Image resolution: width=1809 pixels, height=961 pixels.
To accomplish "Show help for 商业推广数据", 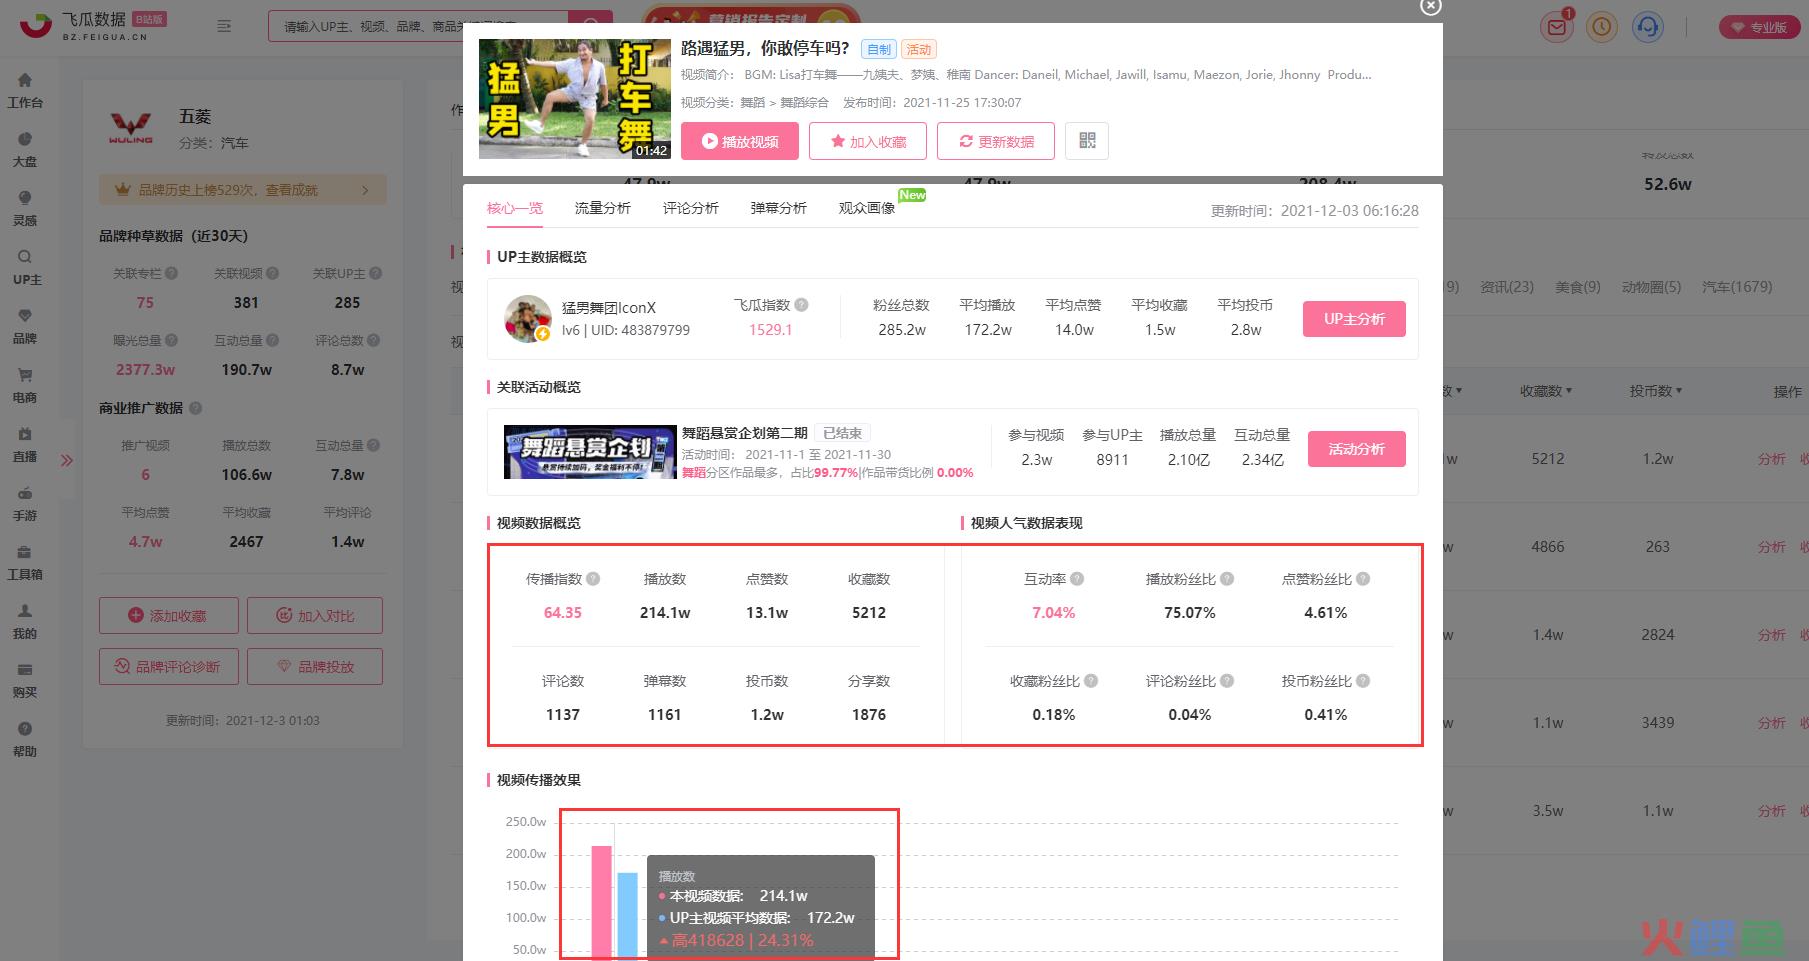I will (196, 408).
